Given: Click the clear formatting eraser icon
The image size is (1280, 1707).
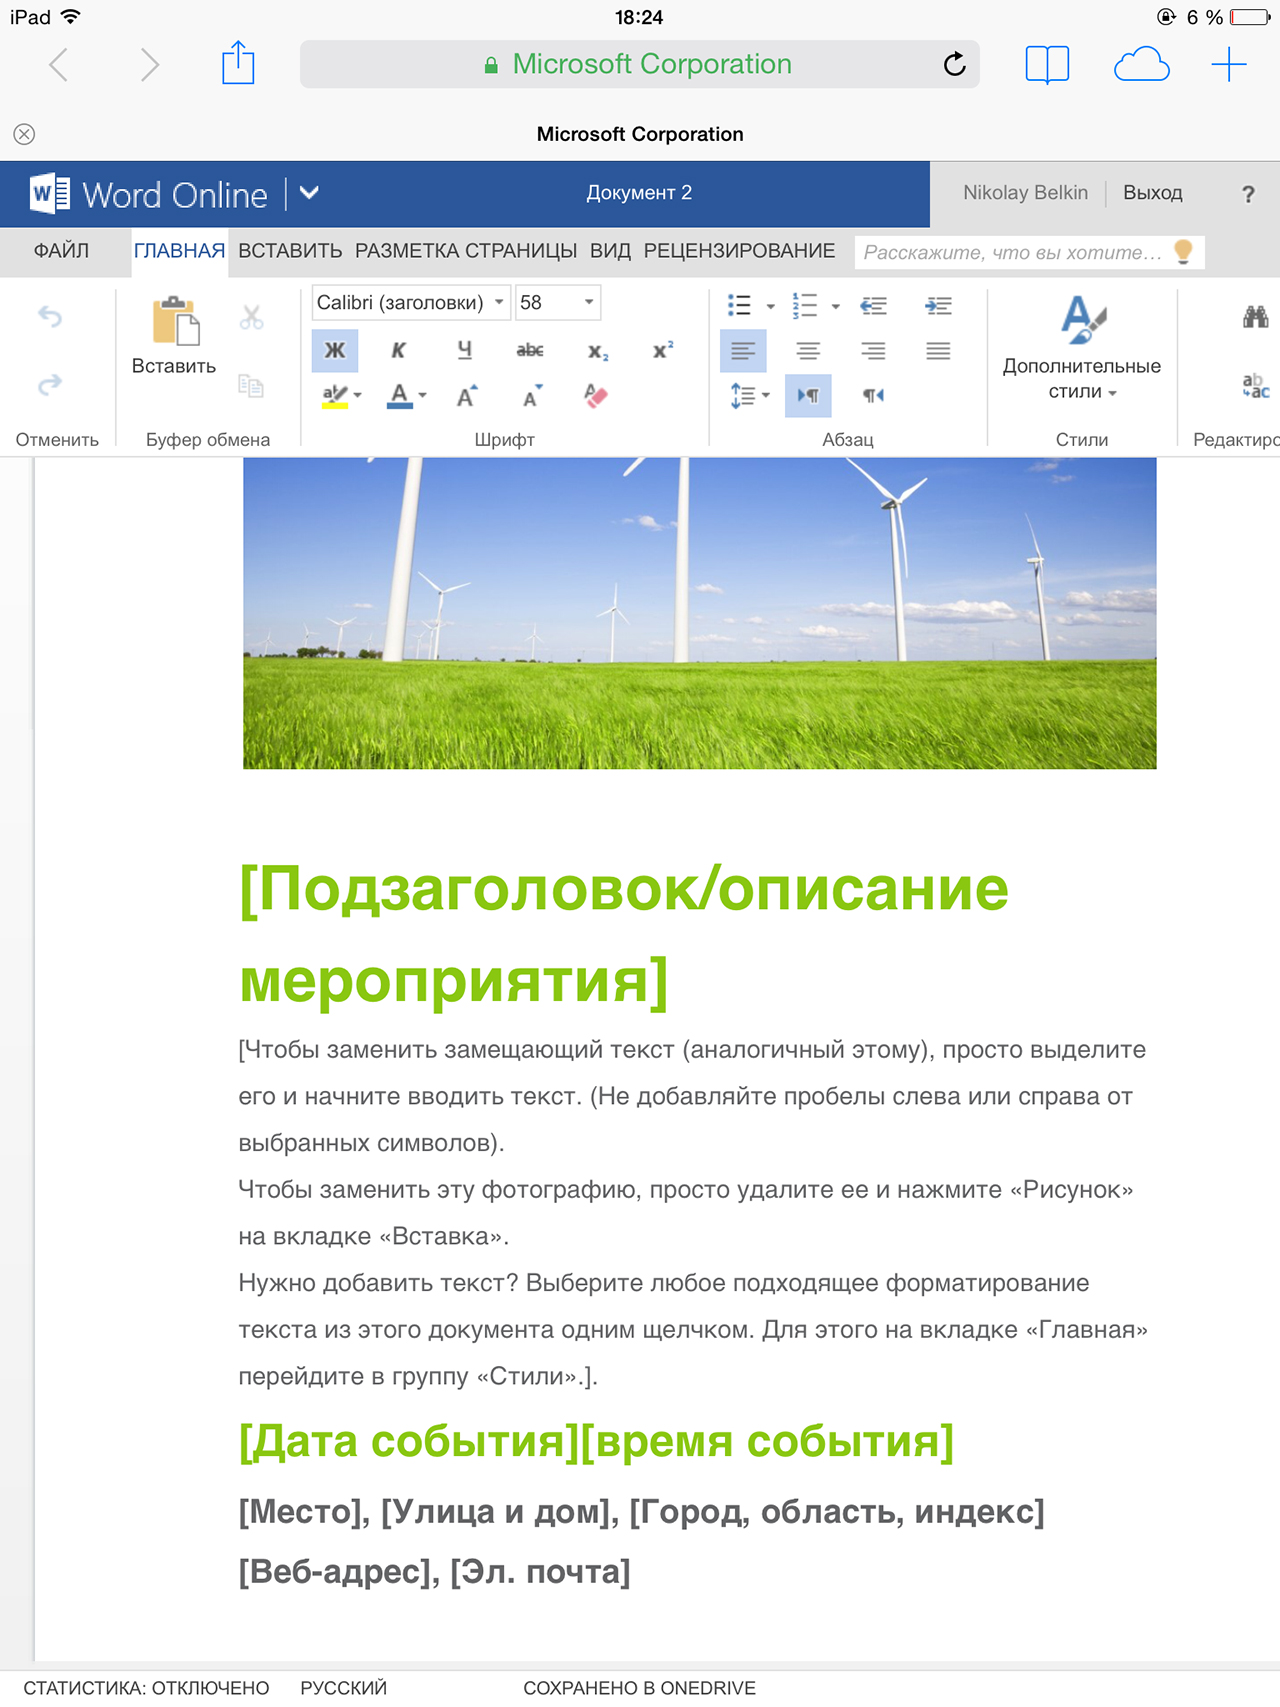Looking at the screenshot, I should coord(595,396).
